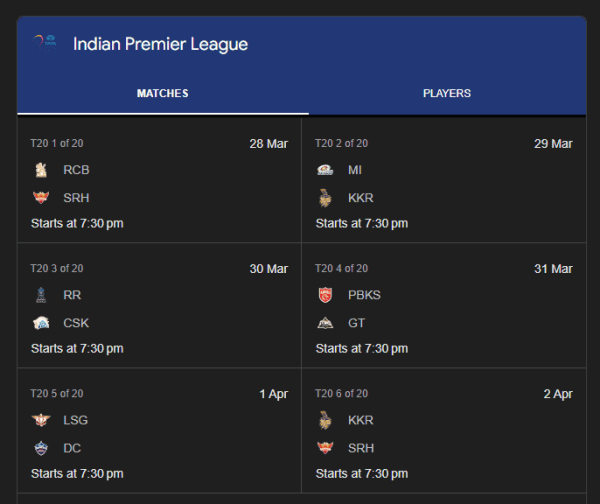Image resolution: width=600 pixels, height=504 pixels.
Task: Switch to the Matches tab
Action: click(162, 94)
